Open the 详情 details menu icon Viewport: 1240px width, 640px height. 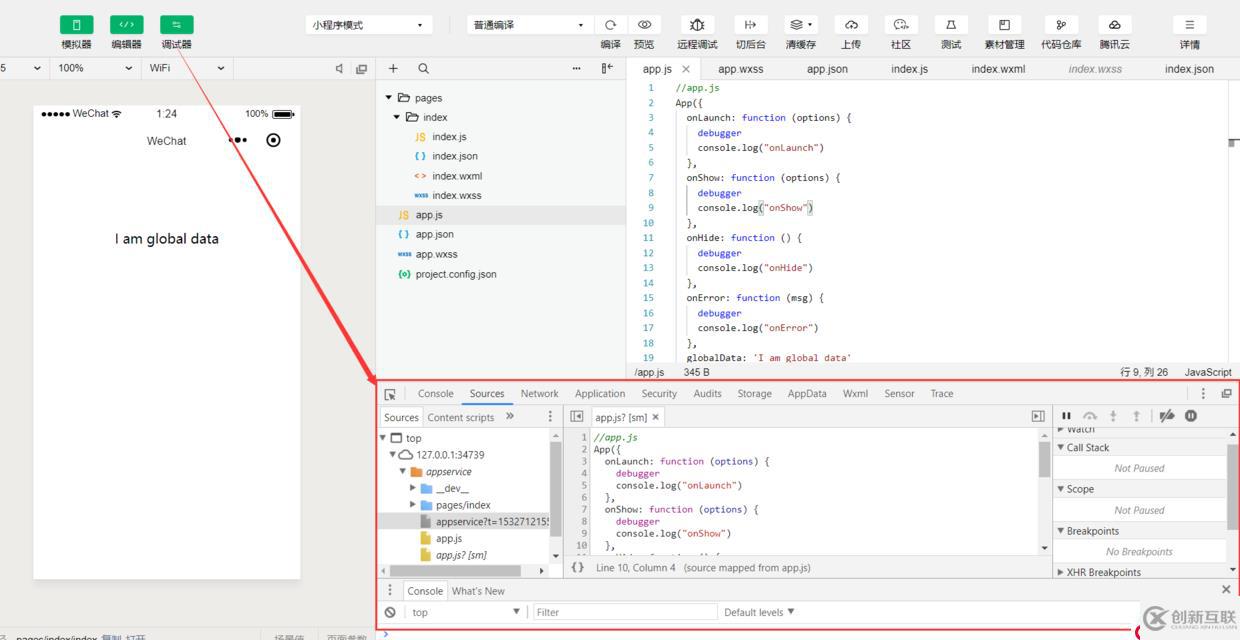point(1189,25)
